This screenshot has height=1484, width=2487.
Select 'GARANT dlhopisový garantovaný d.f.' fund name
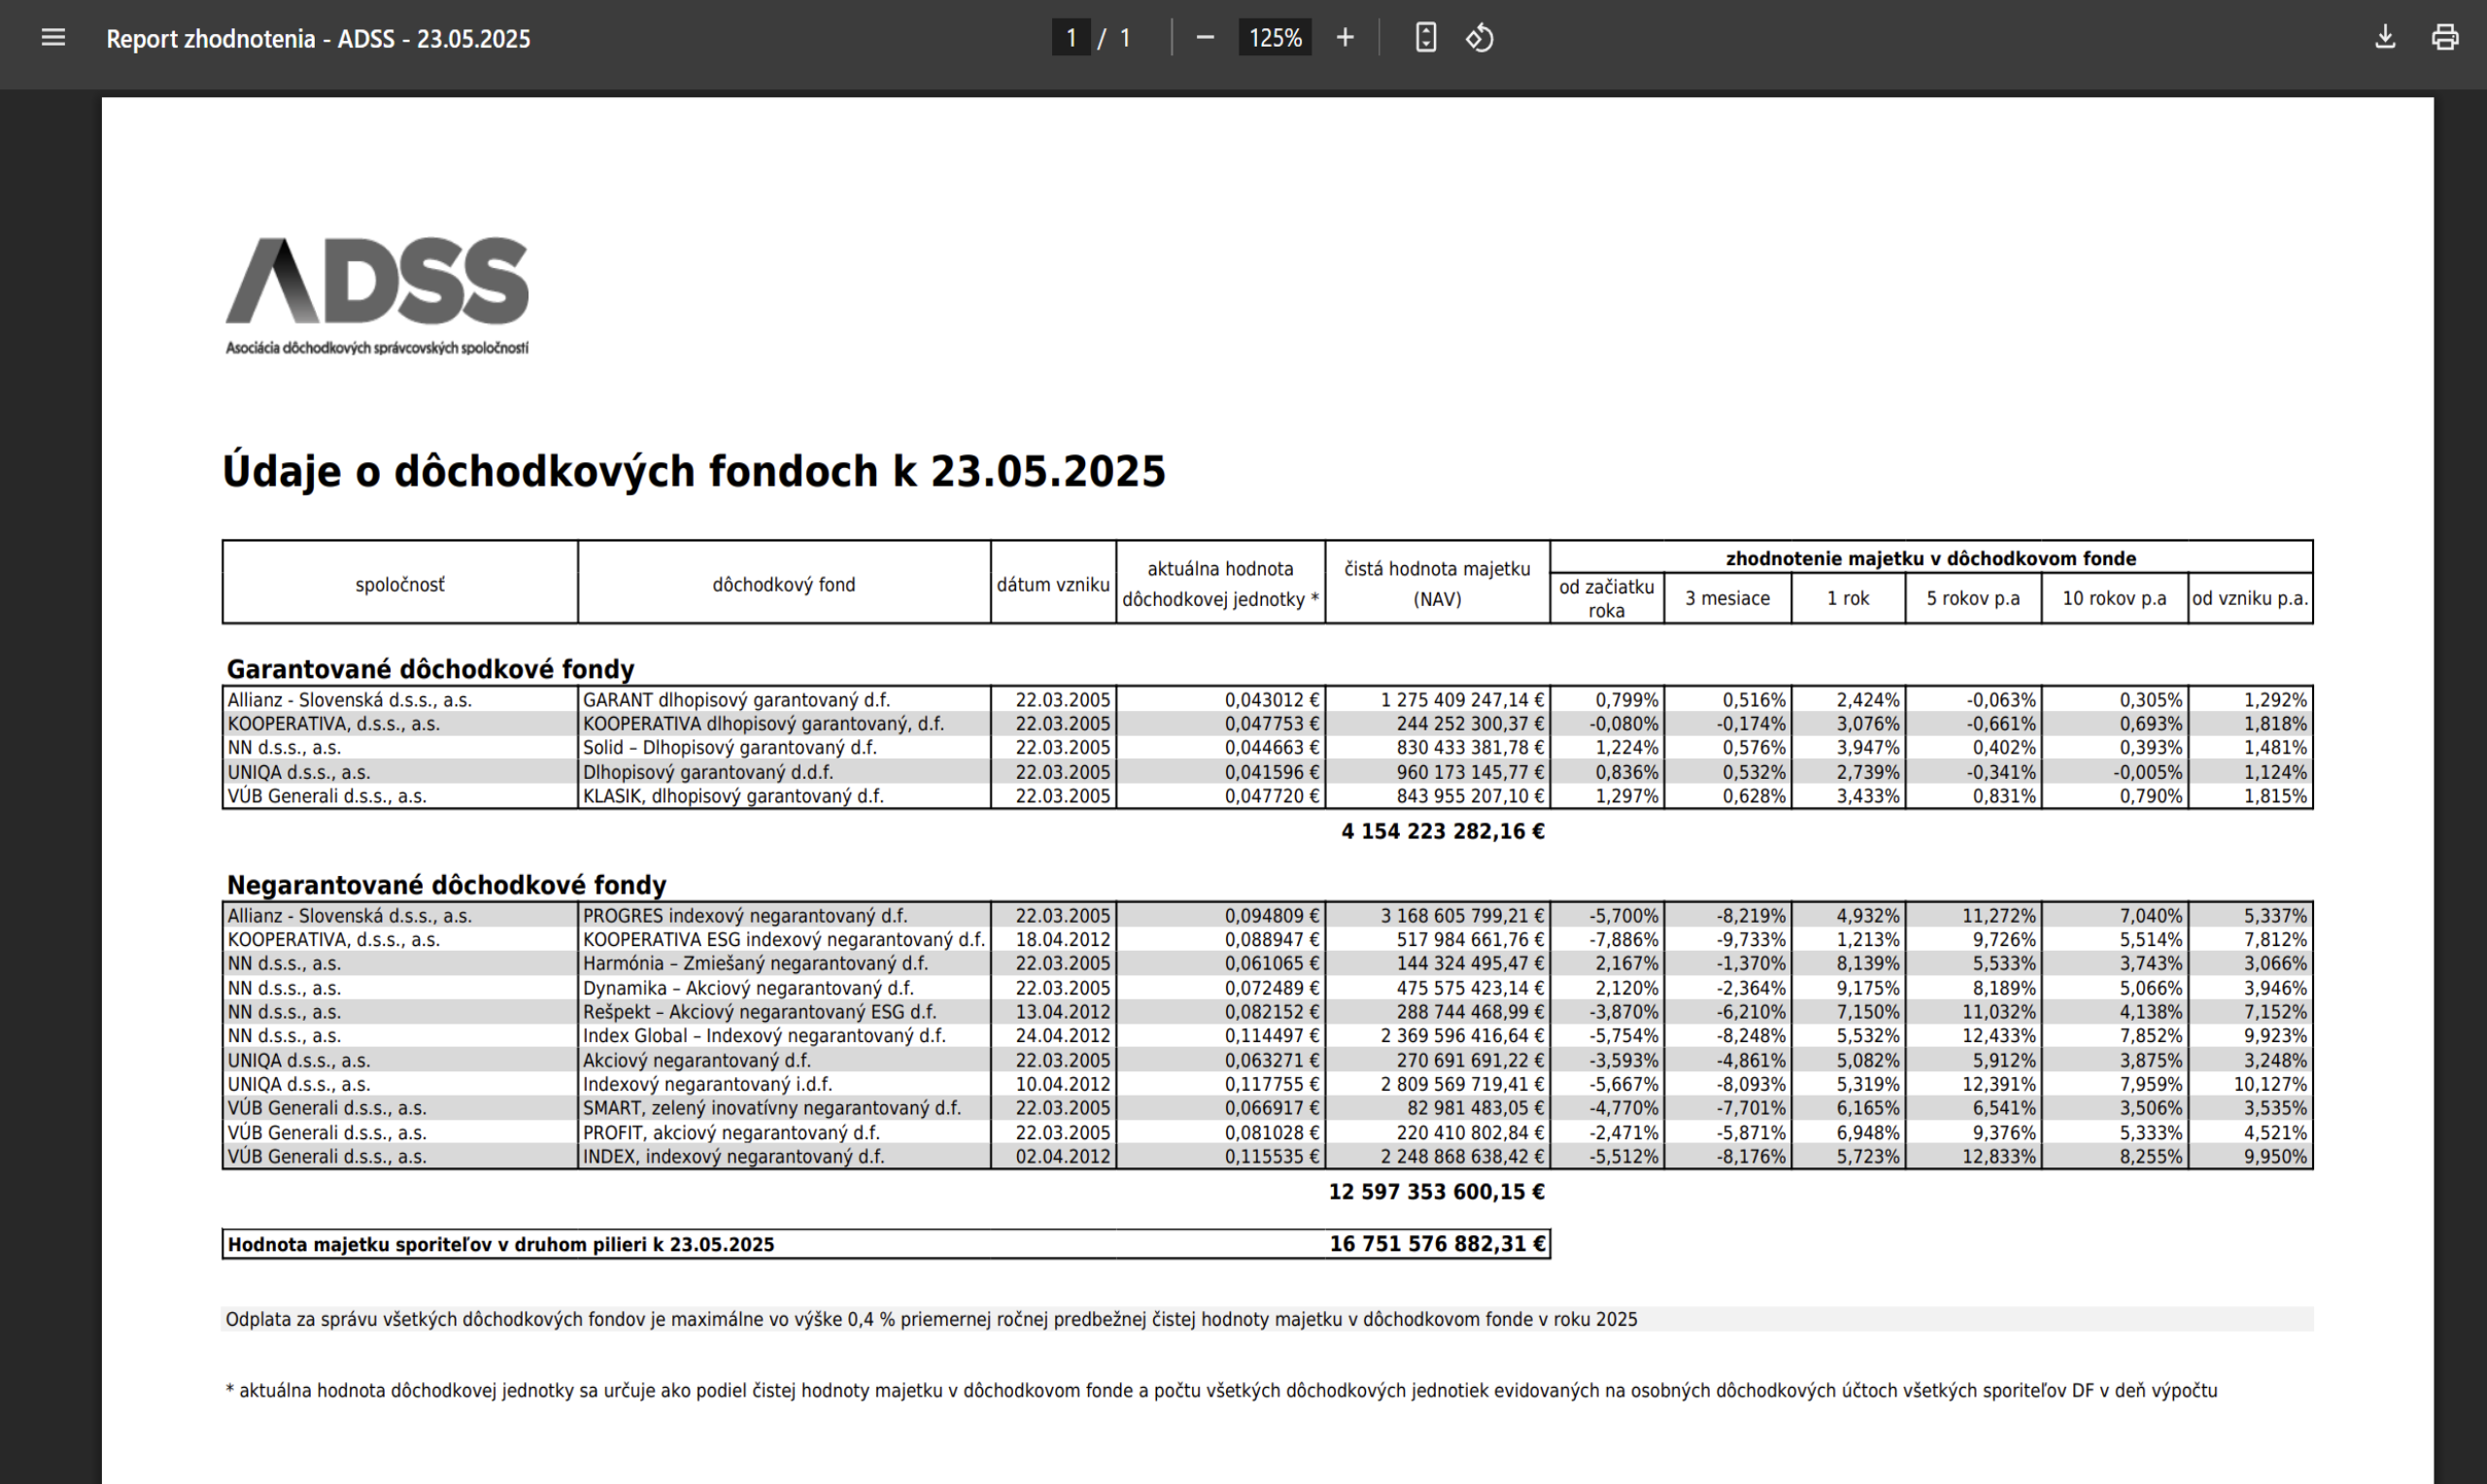(x=736, y=700)
